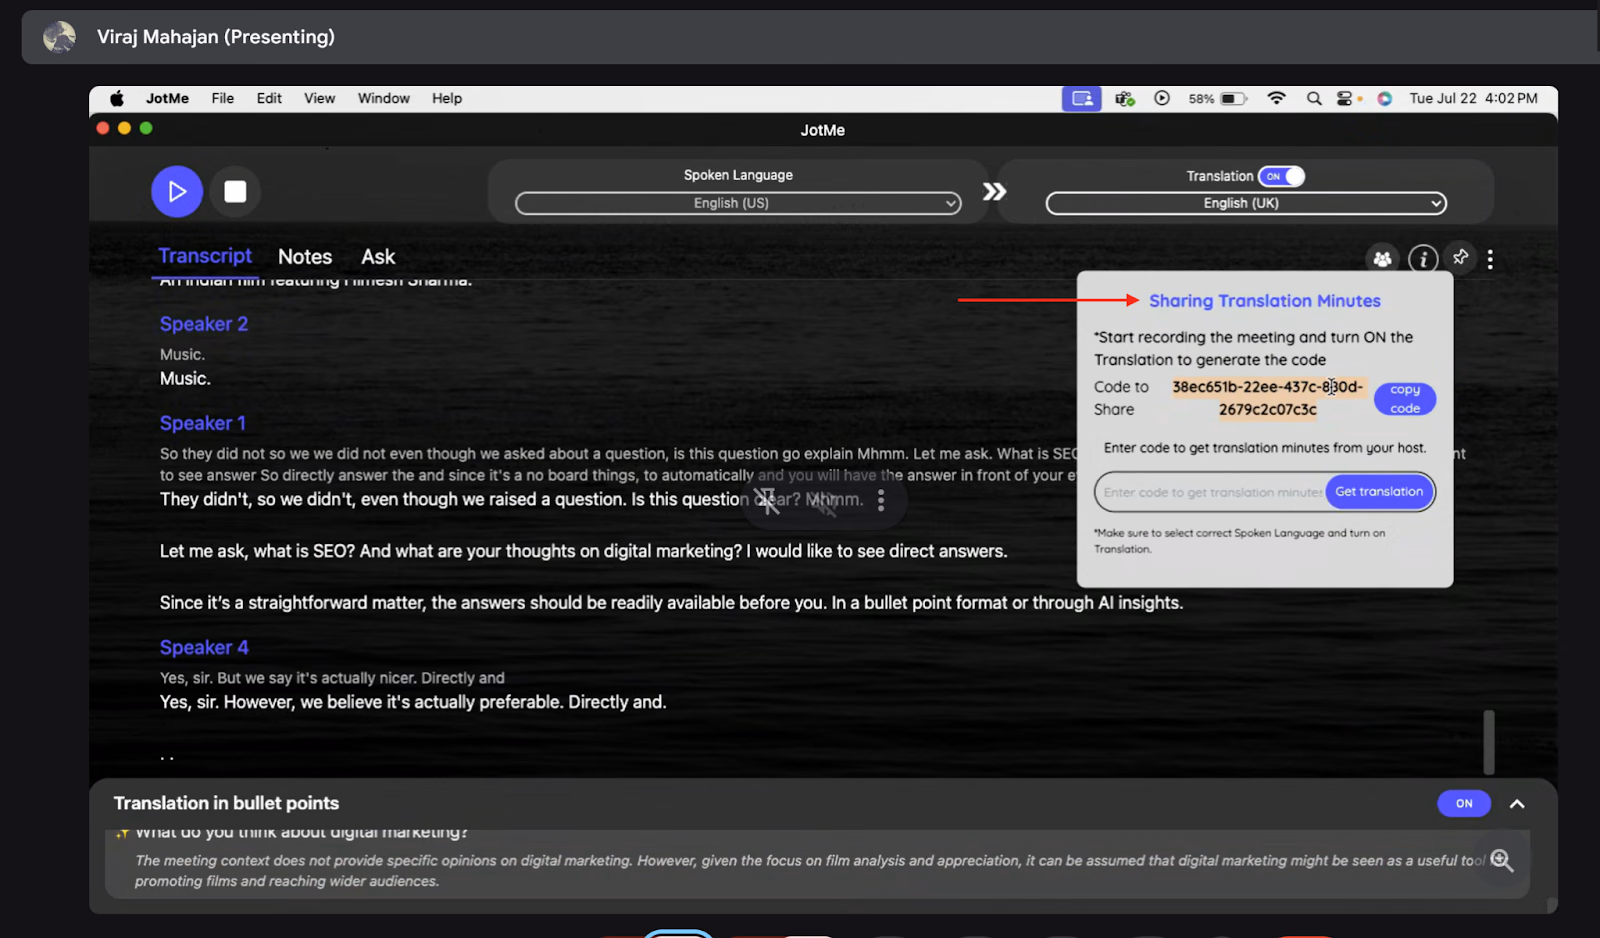The image size is (1600, 938).
Task: Open the three-dot more options menu
Action: 1490,259
